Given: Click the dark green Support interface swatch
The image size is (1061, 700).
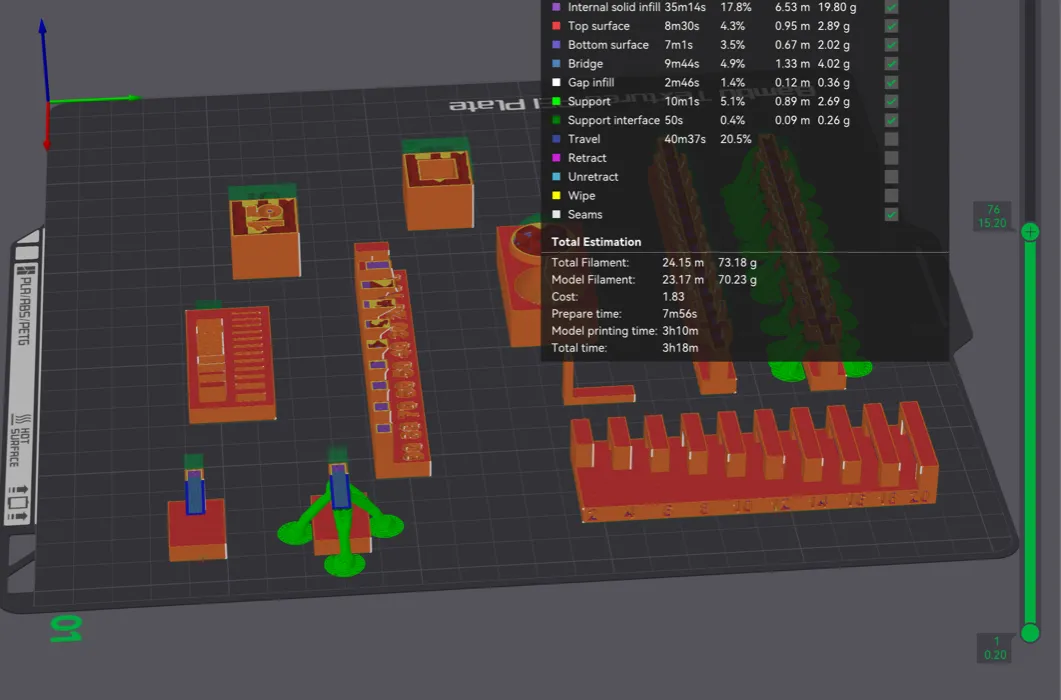Looking at the screenshot, I should [x=556, y=121].
